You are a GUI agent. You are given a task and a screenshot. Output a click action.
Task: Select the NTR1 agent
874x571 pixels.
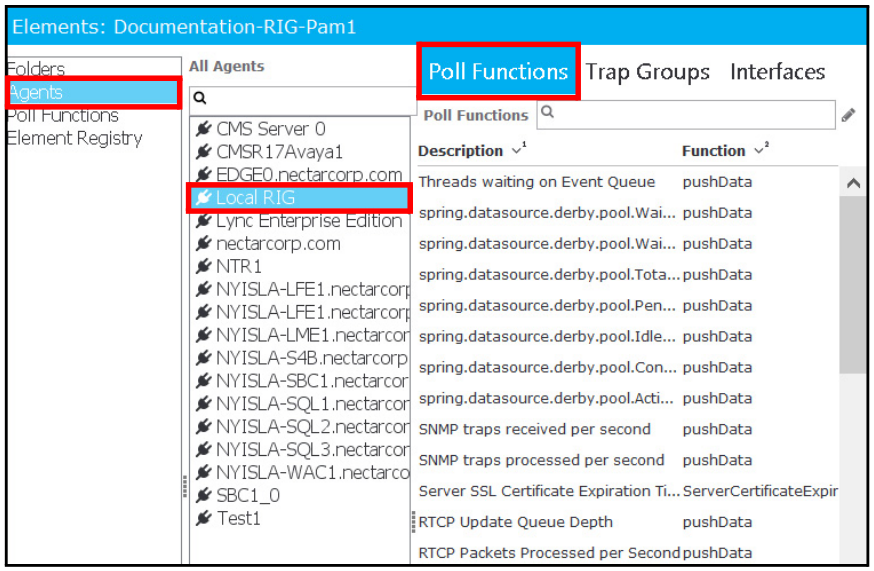click(300, 266)
